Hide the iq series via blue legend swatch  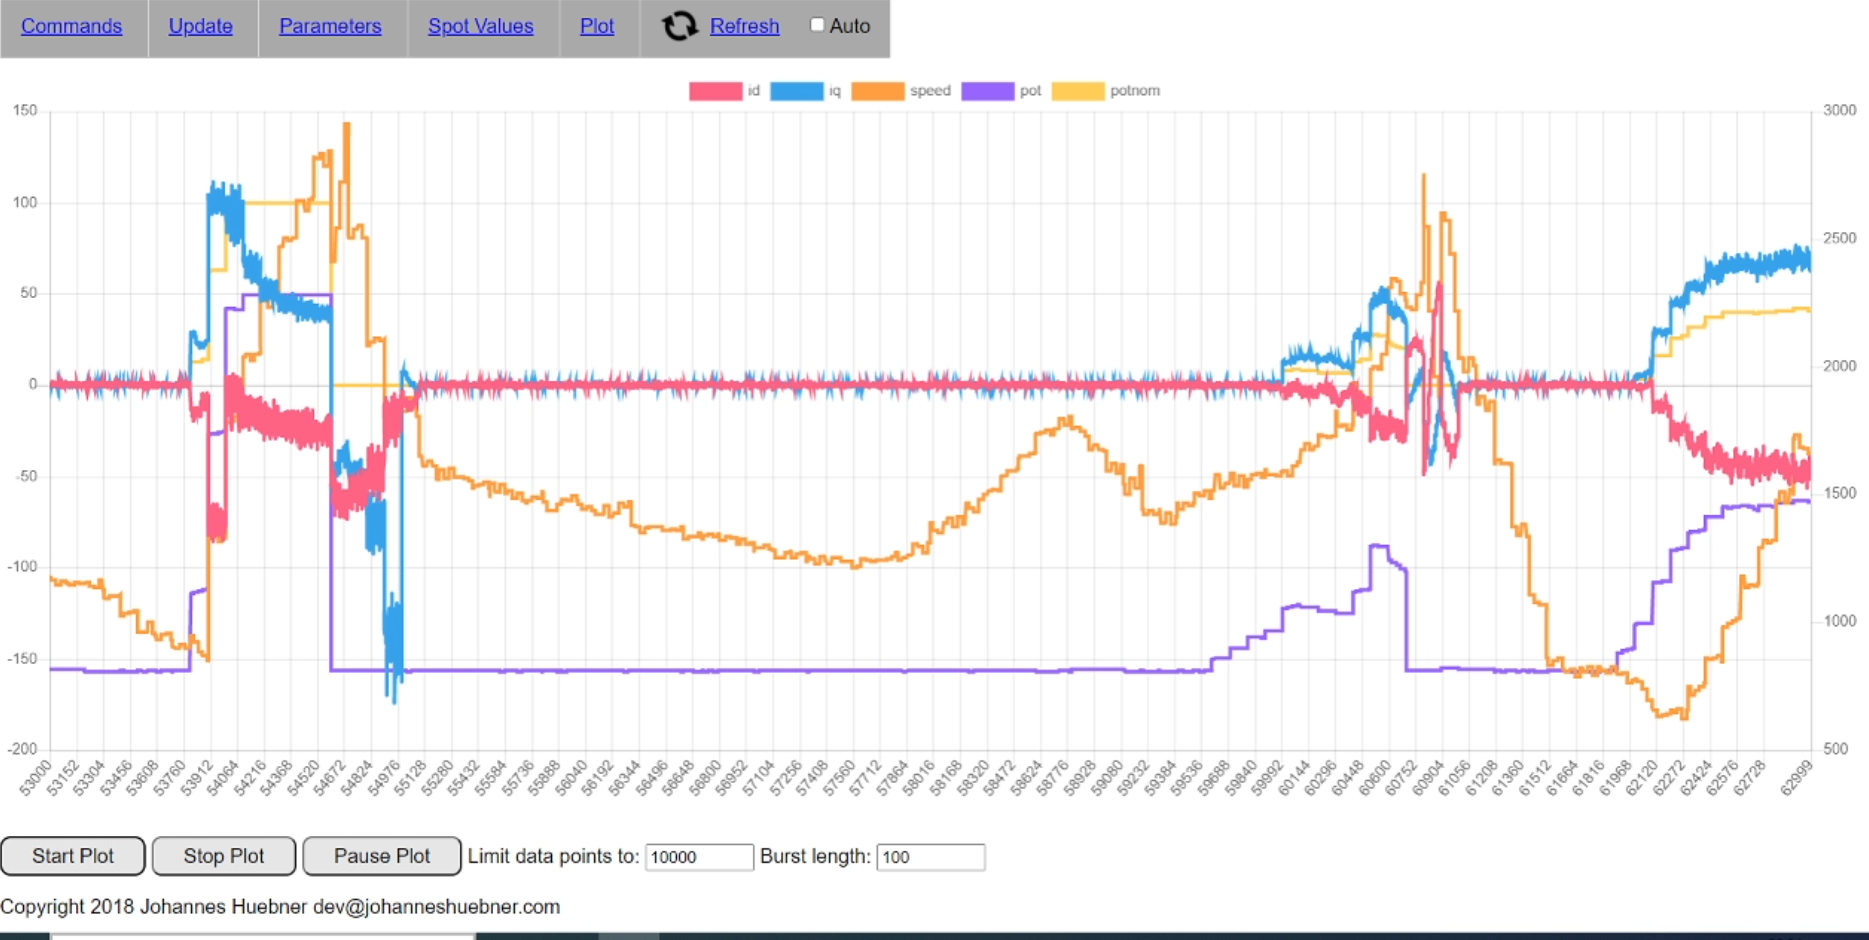pos(797,91)
